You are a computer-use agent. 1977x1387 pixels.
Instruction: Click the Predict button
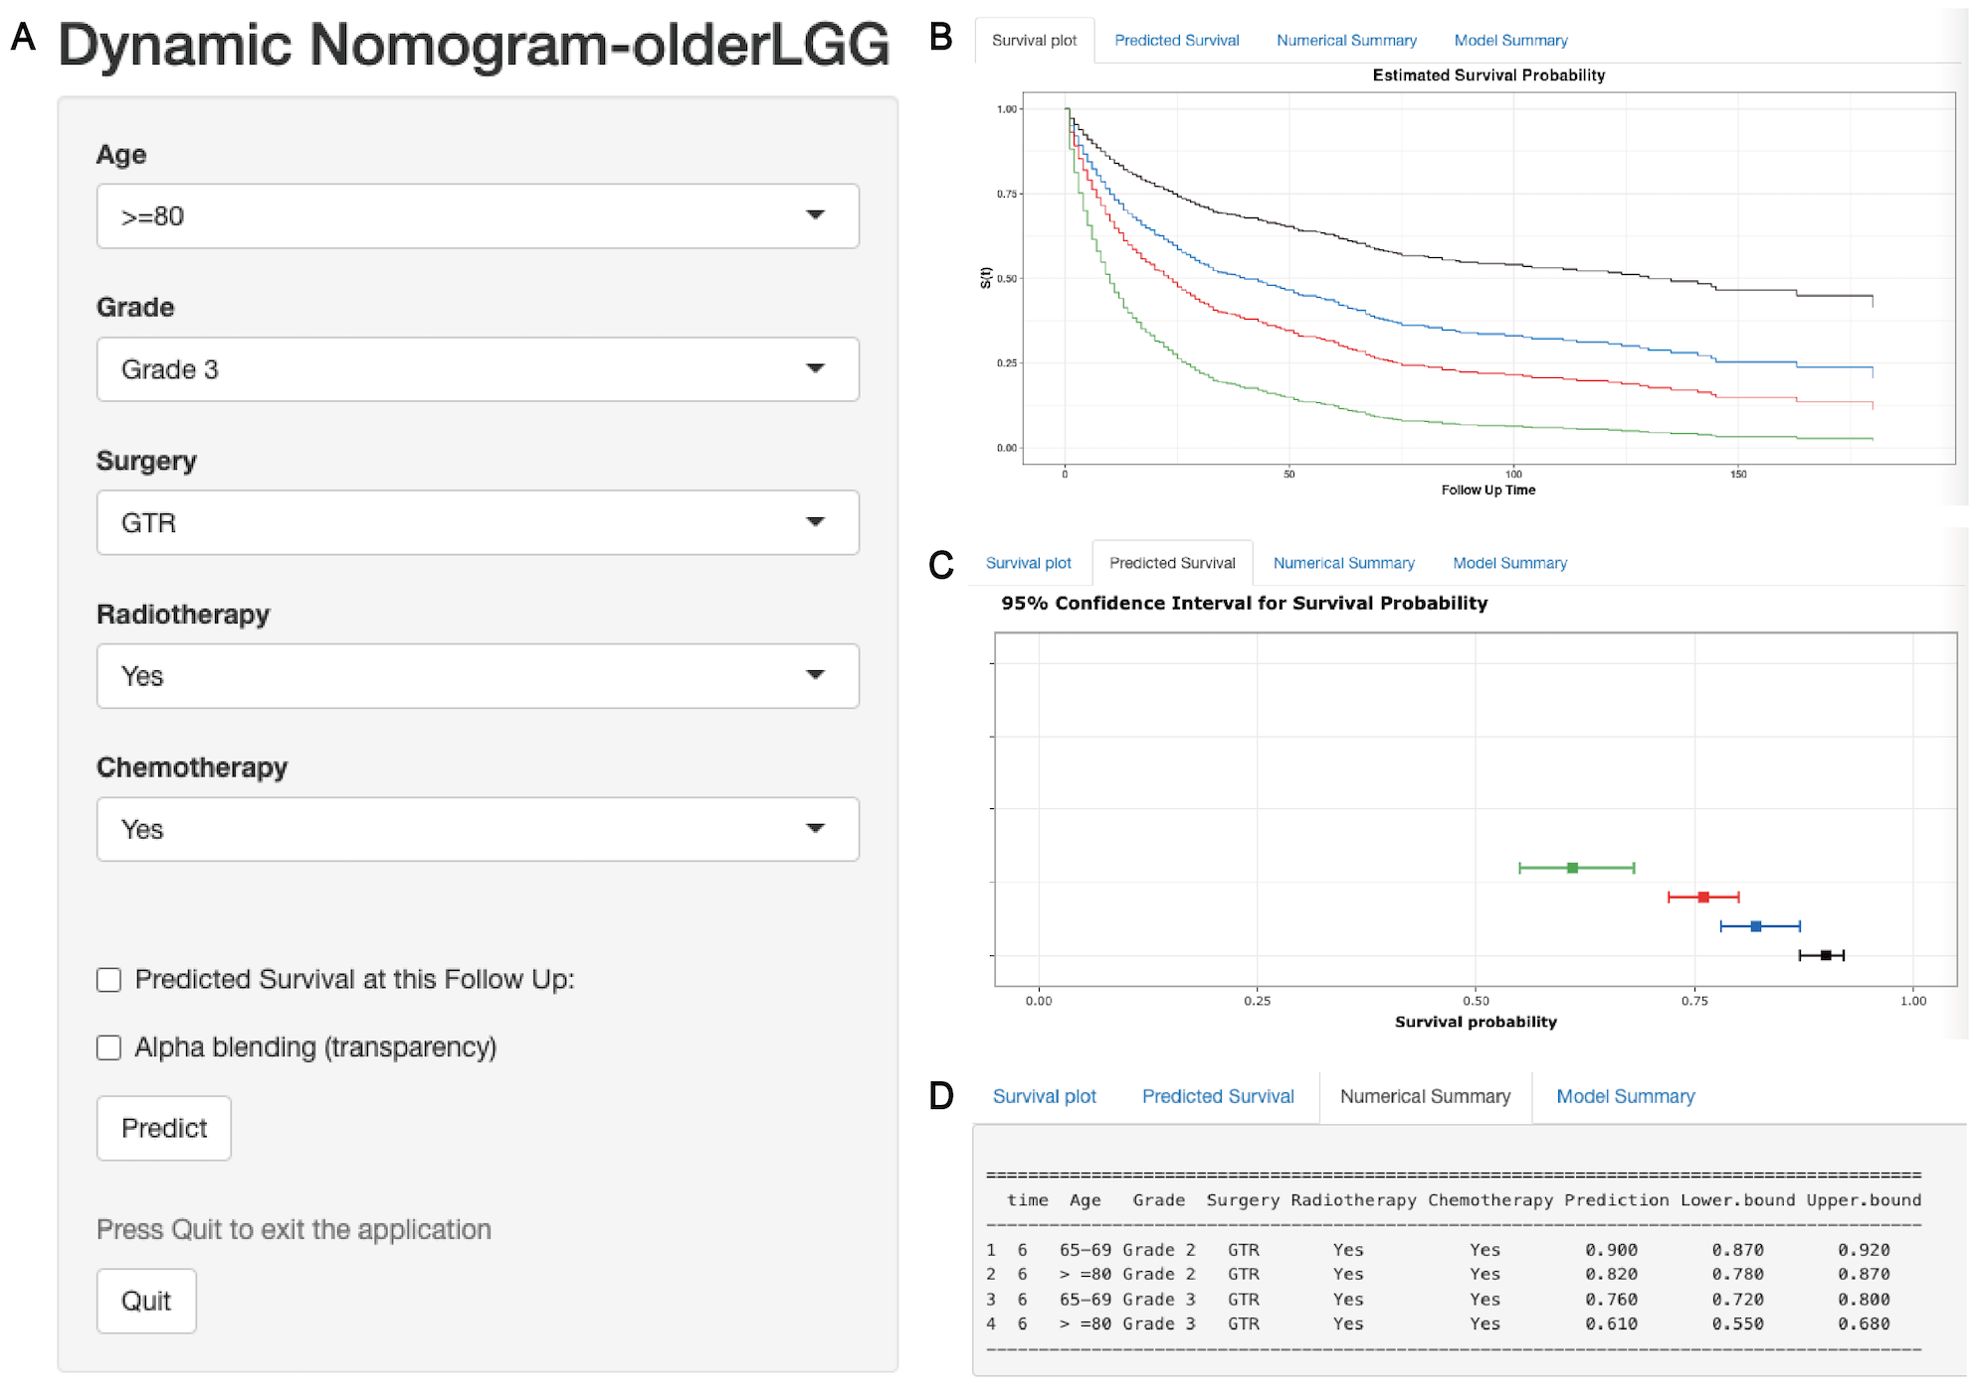164,1128
